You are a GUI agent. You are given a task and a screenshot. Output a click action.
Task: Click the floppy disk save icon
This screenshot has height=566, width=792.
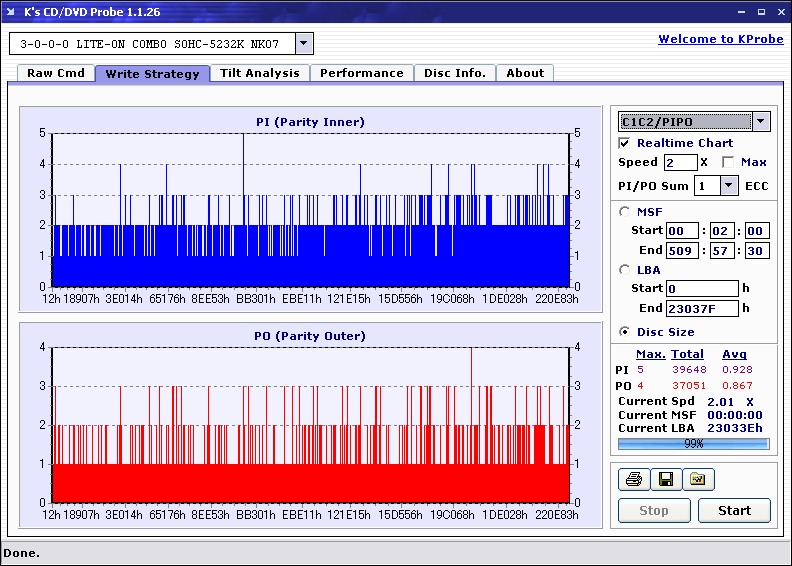click(666, 480)
